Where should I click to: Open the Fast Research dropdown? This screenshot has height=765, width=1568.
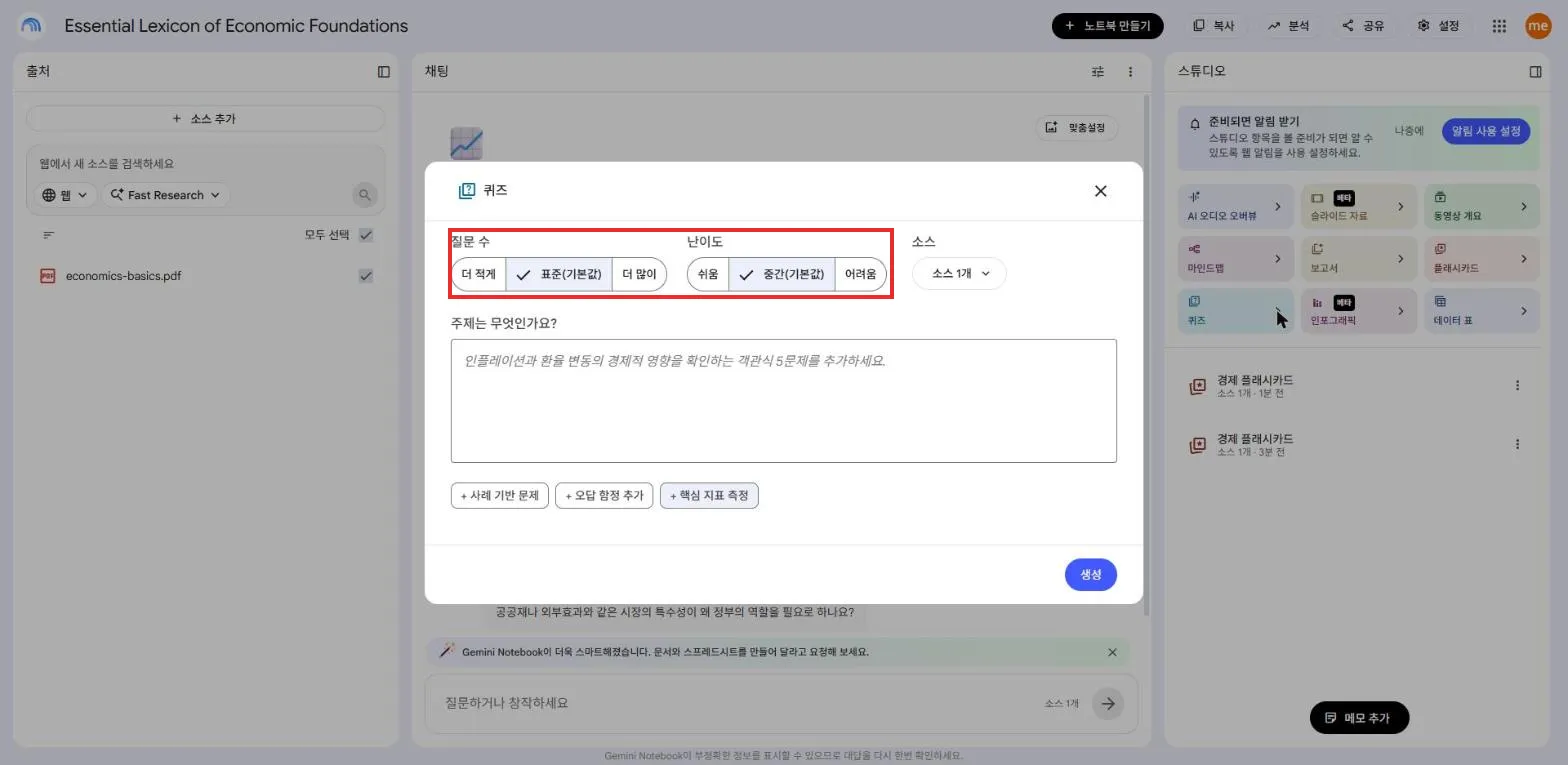(165, 195)
